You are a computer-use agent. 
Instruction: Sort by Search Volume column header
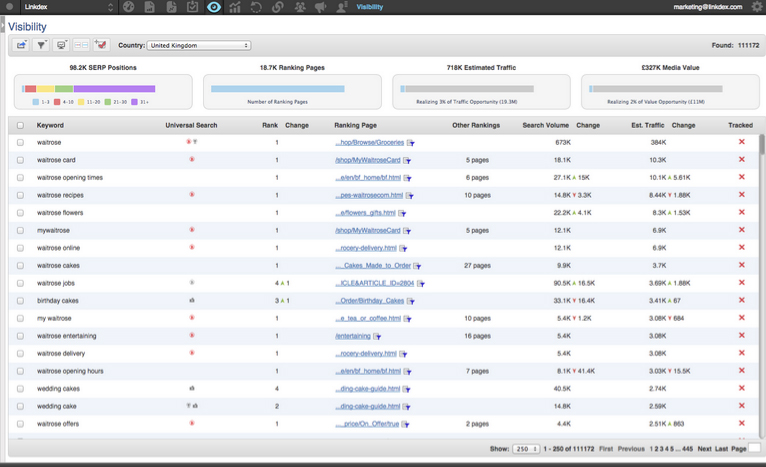pos(546,125)
